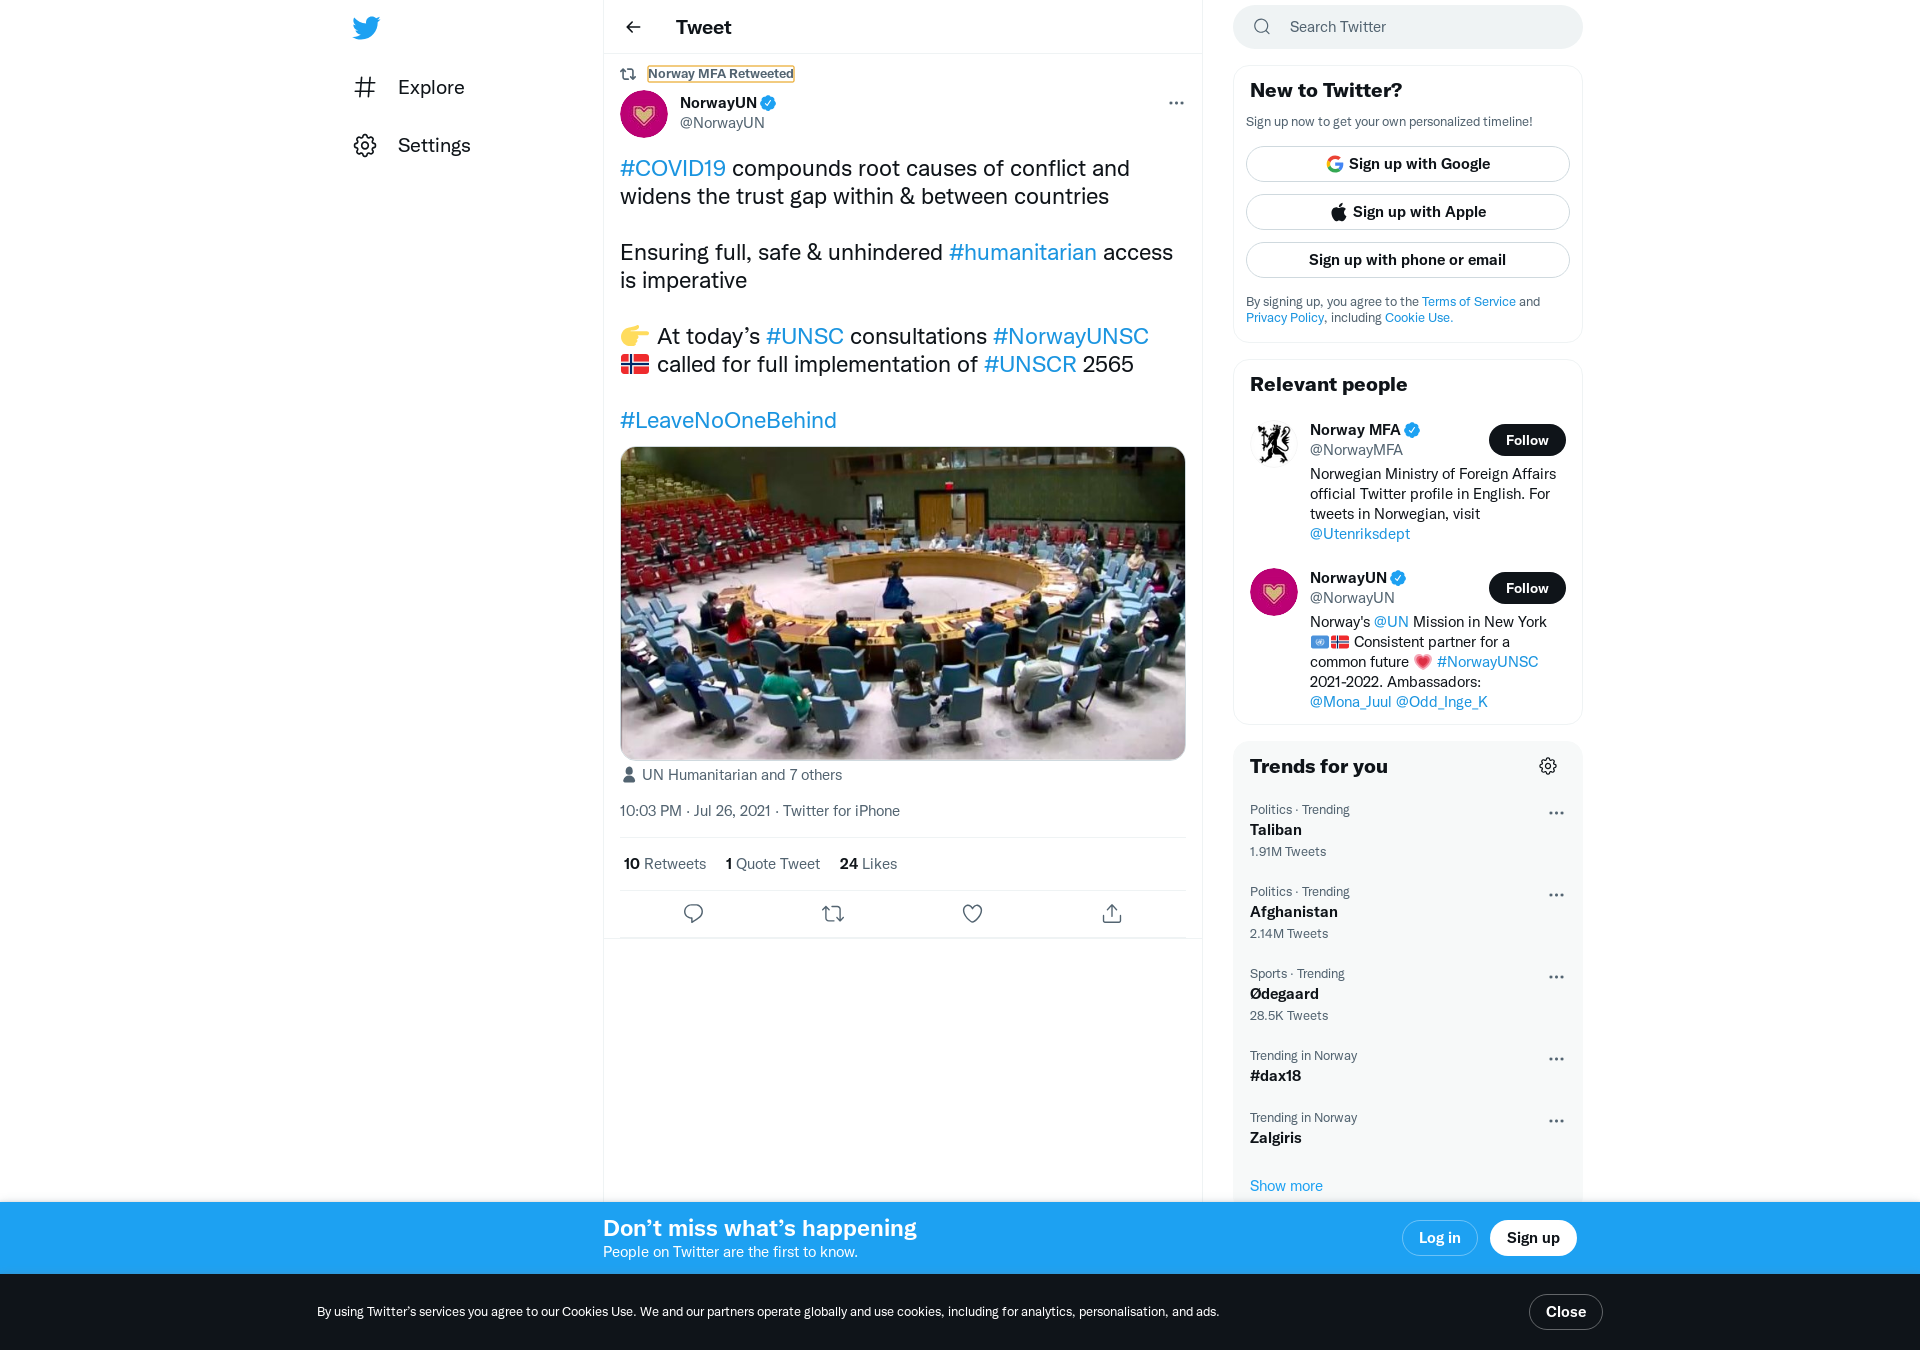The height and width of the screenshot is (1350, 1920).
Task: Open the #LeaveNoOneBehind hashtag link
Action: [x=728, y=420]
